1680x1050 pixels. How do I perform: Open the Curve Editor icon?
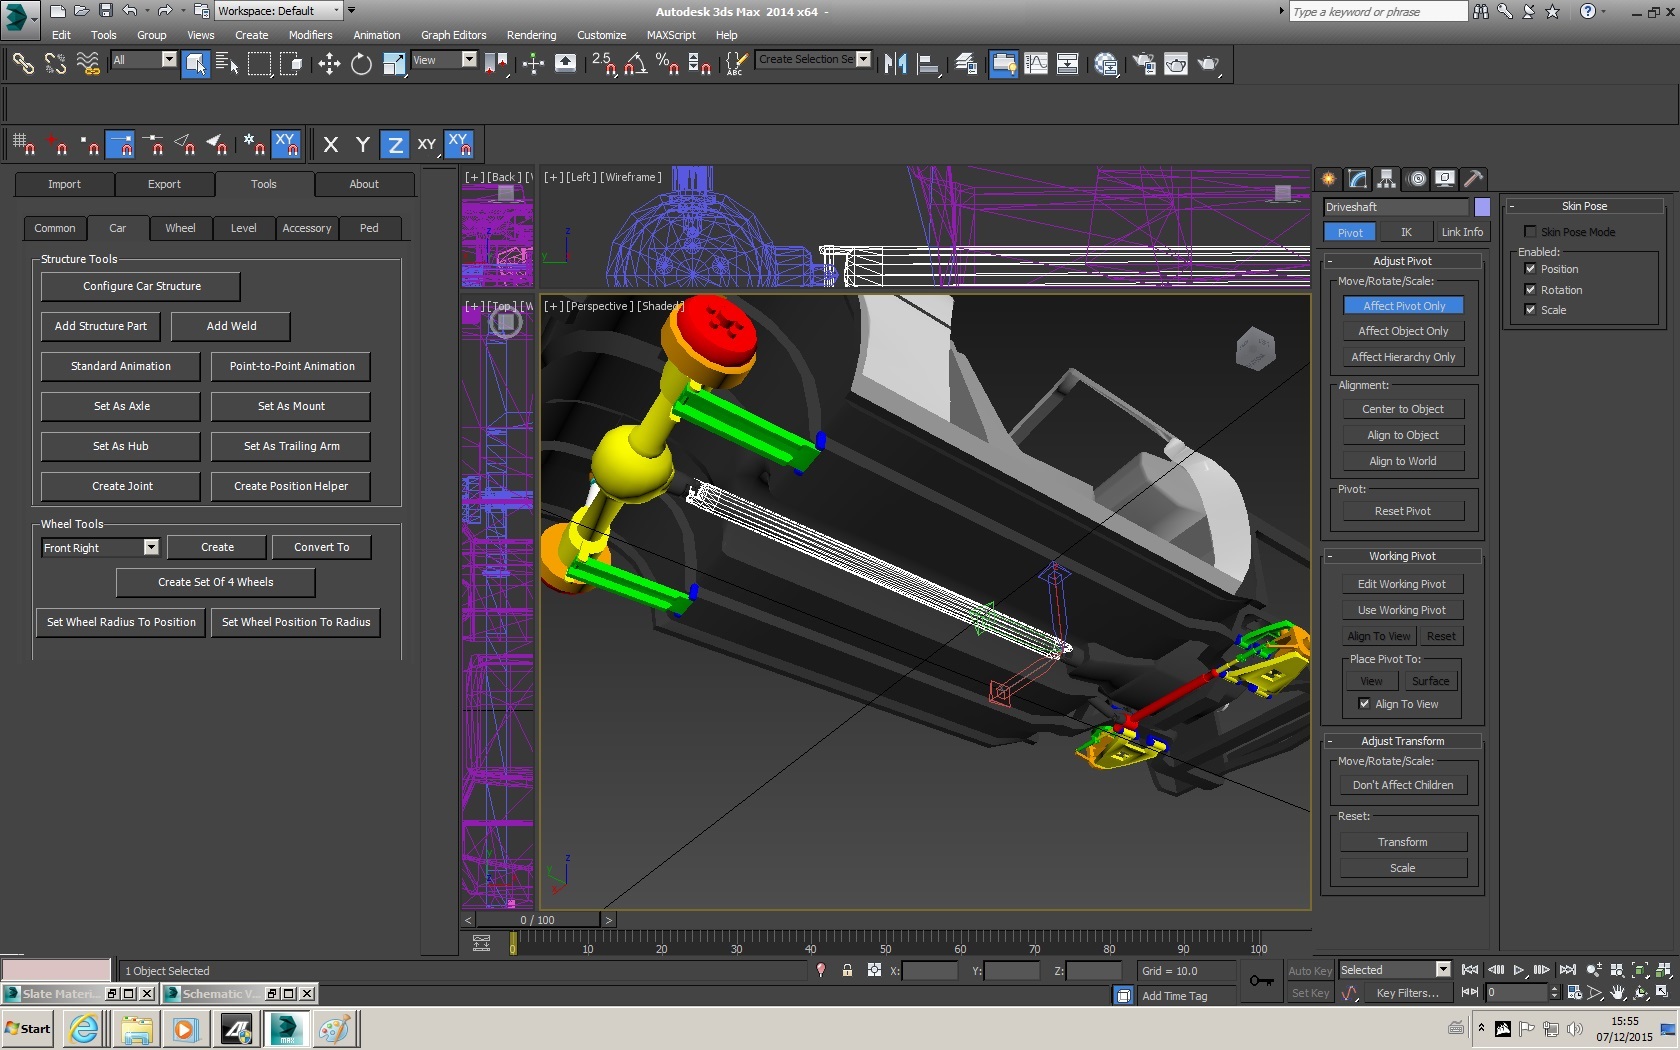pyautogui.click(x=1036, y=64)
